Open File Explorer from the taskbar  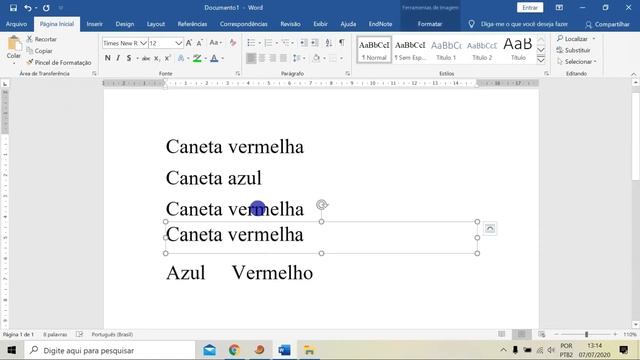point(309,350)
